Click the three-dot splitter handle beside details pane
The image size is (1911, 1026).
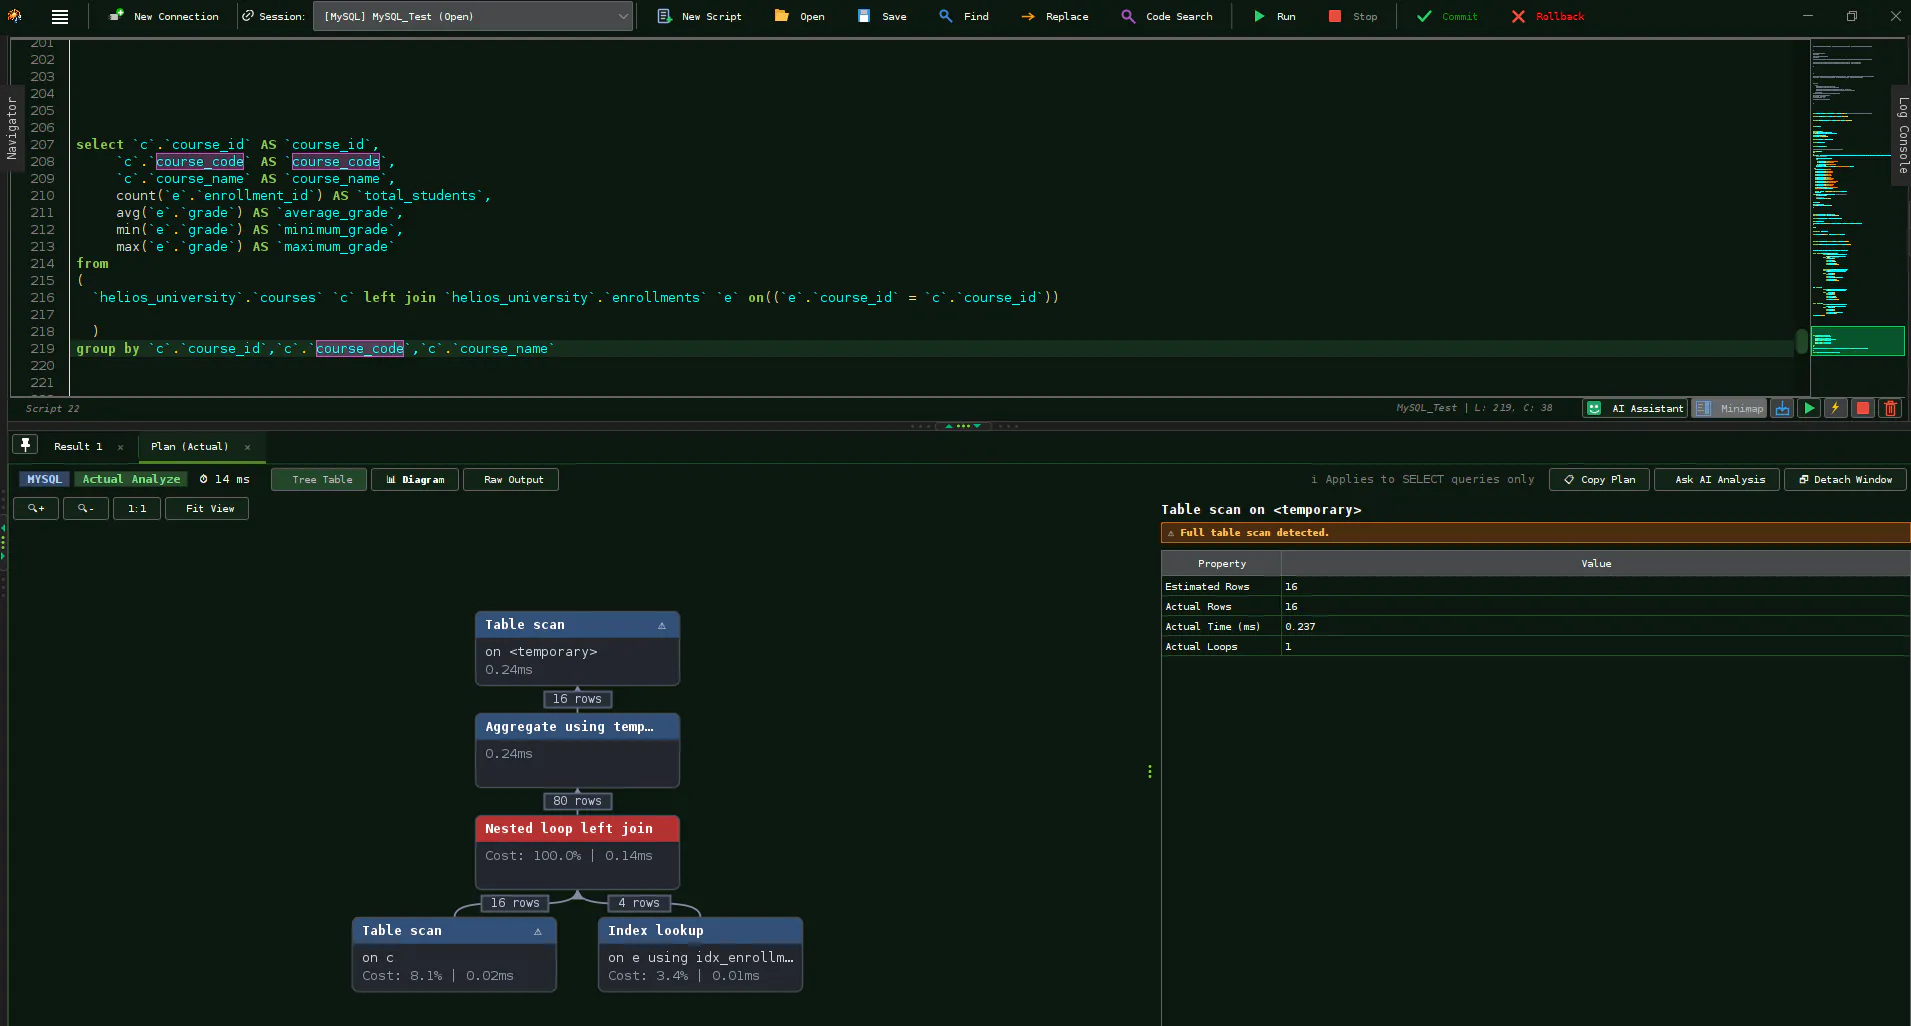1150,771
